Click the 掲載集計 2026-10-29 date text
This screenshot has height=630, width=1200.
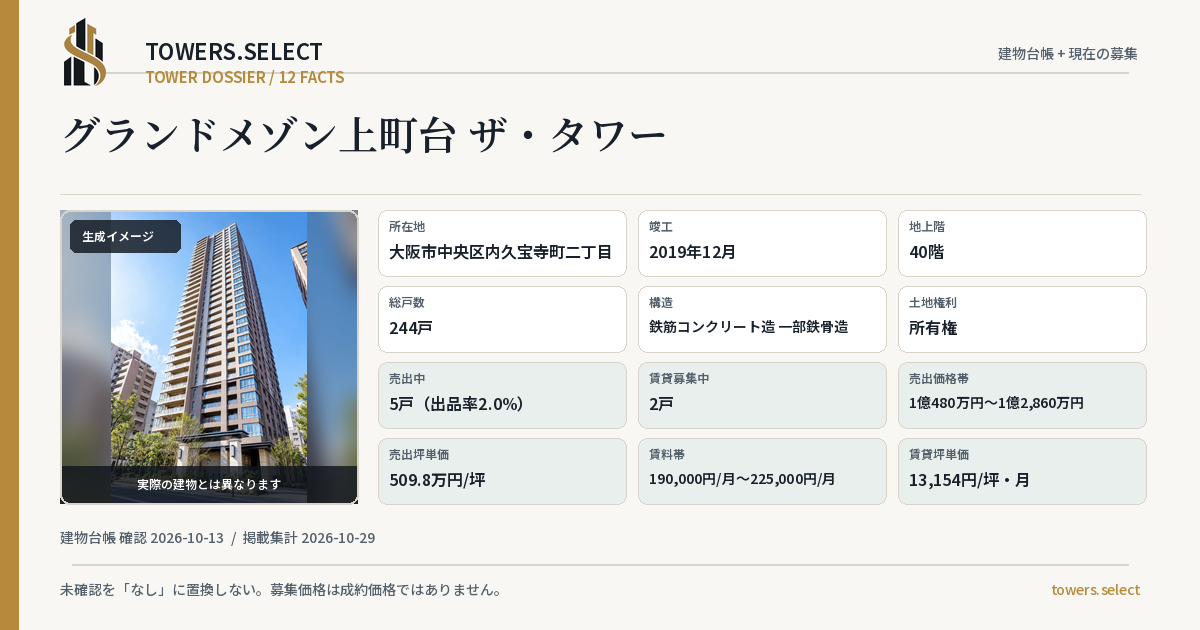[x=309, y=538]
